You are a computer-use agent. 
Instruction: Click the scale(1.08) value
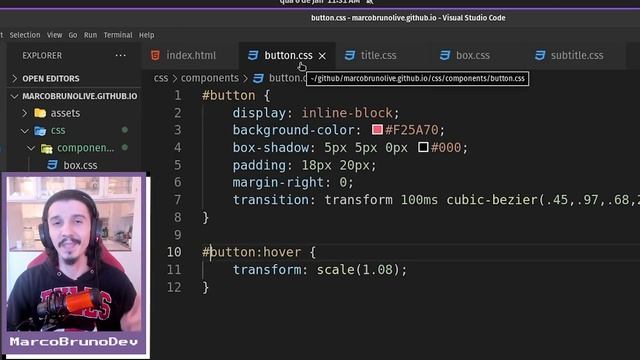[358, 270]
